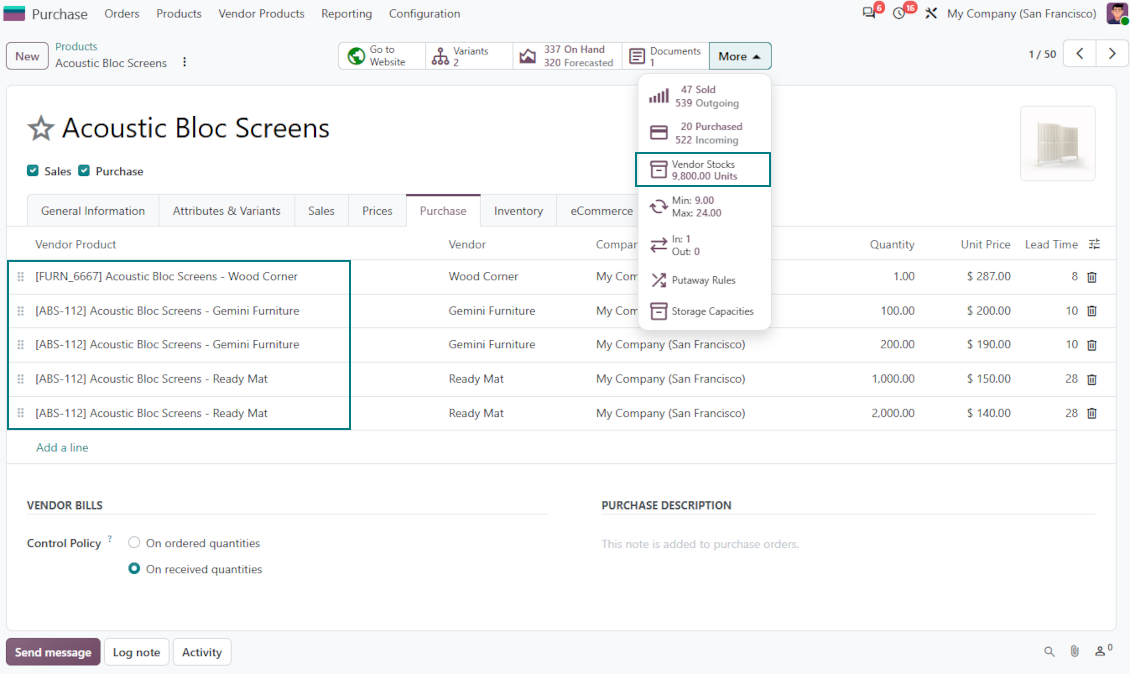The width and height of the screenshot is (1130, 674).
Task: Collapse the More dropdown
Action: pos(739,56)
